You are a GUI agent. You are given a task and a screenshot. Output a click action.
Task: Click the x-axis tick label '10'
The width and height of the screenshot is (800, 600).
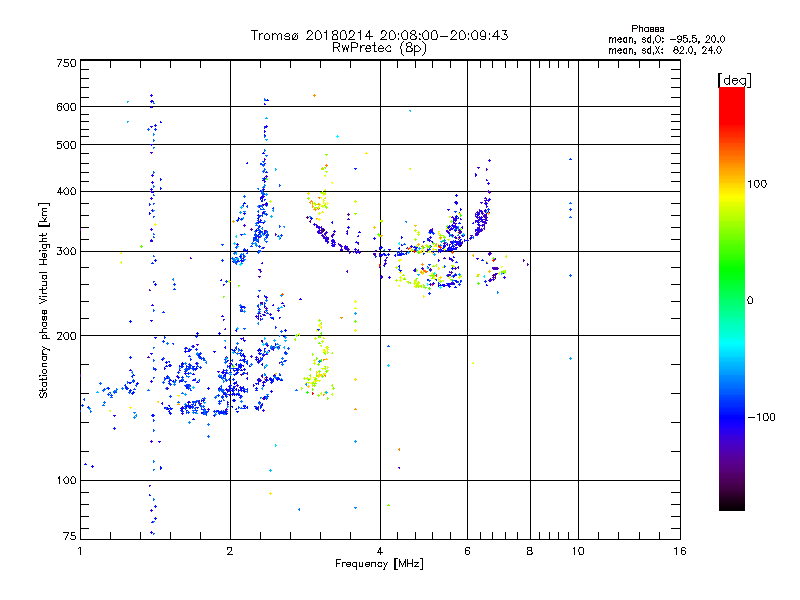point(578,551)
